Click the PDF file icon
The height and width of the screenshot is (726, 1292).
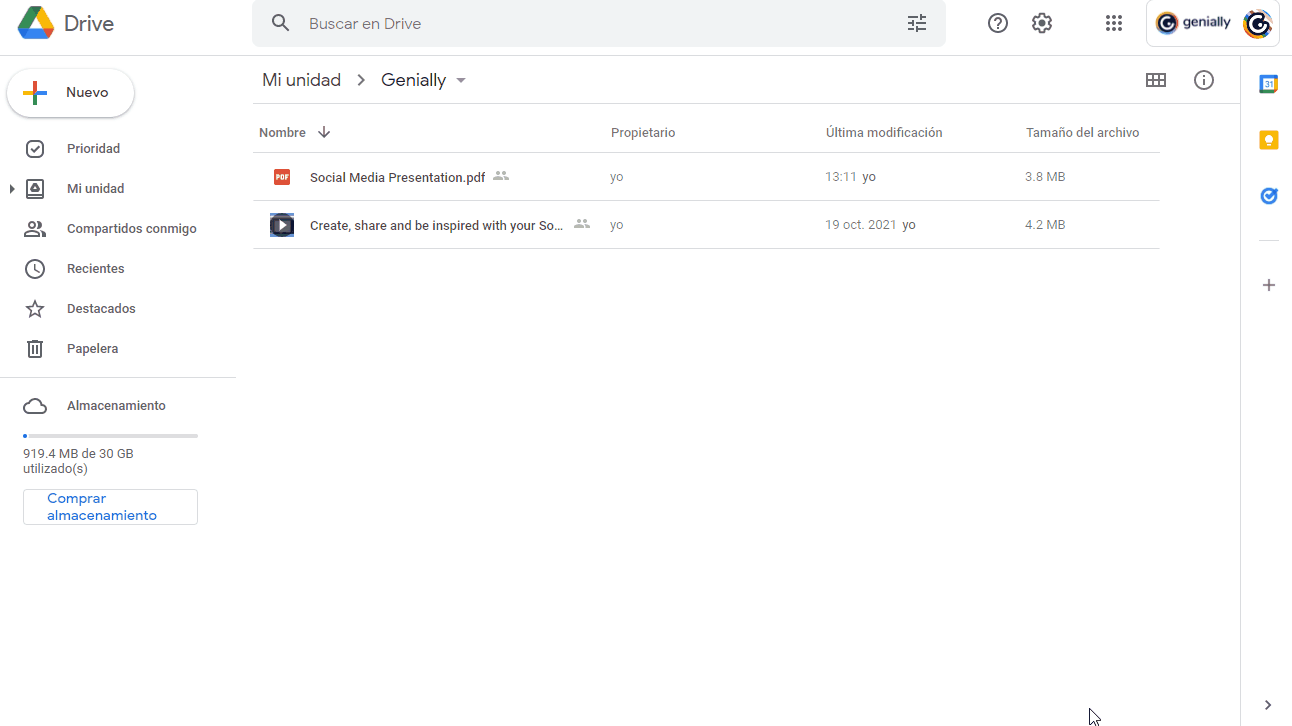(x=282, y=177)
